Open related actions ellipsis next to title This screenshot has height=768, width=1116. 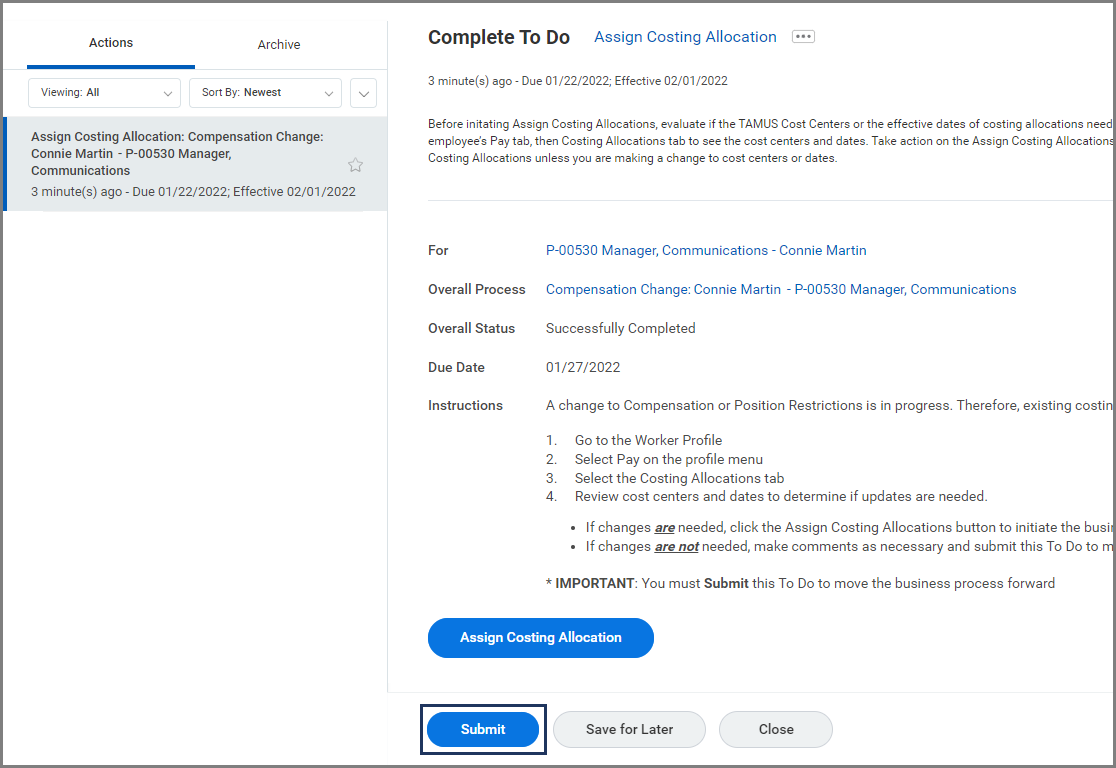tap(803, 37)
